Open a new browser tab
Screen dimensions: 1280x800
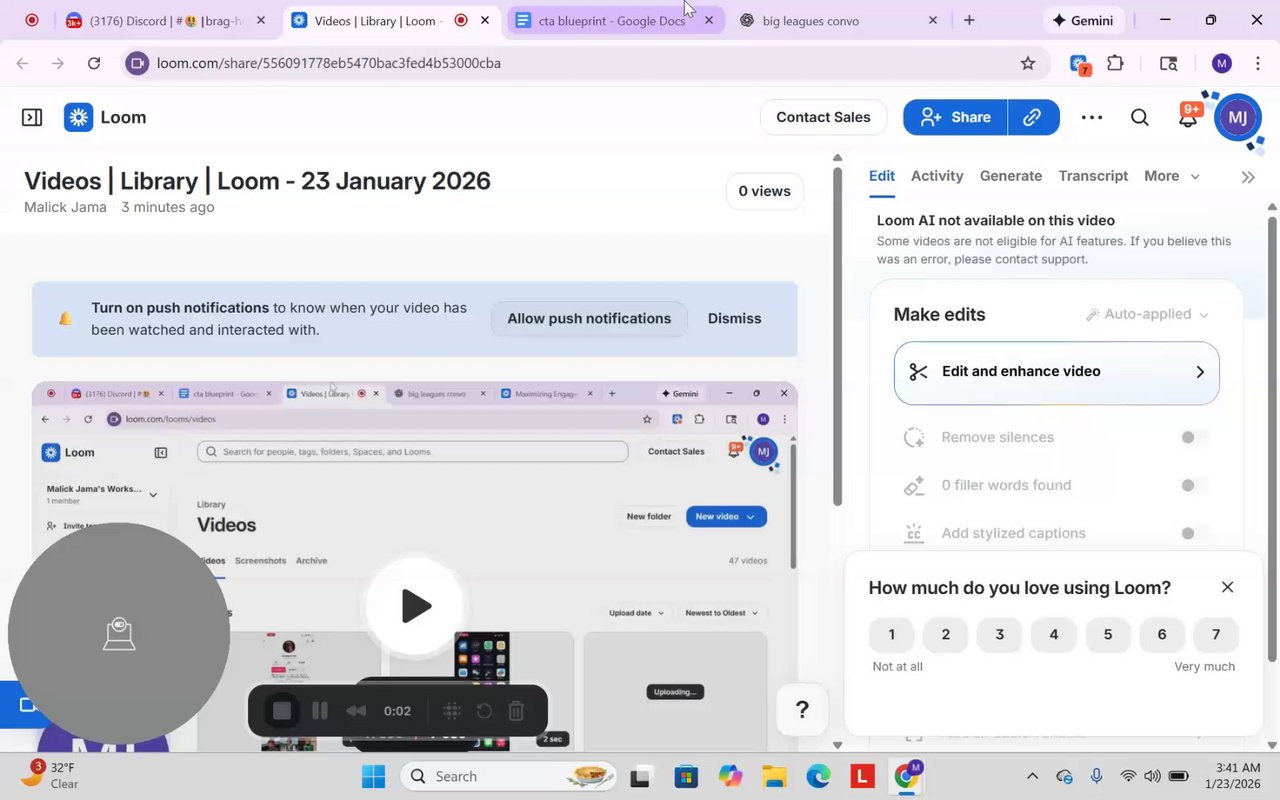969,20
